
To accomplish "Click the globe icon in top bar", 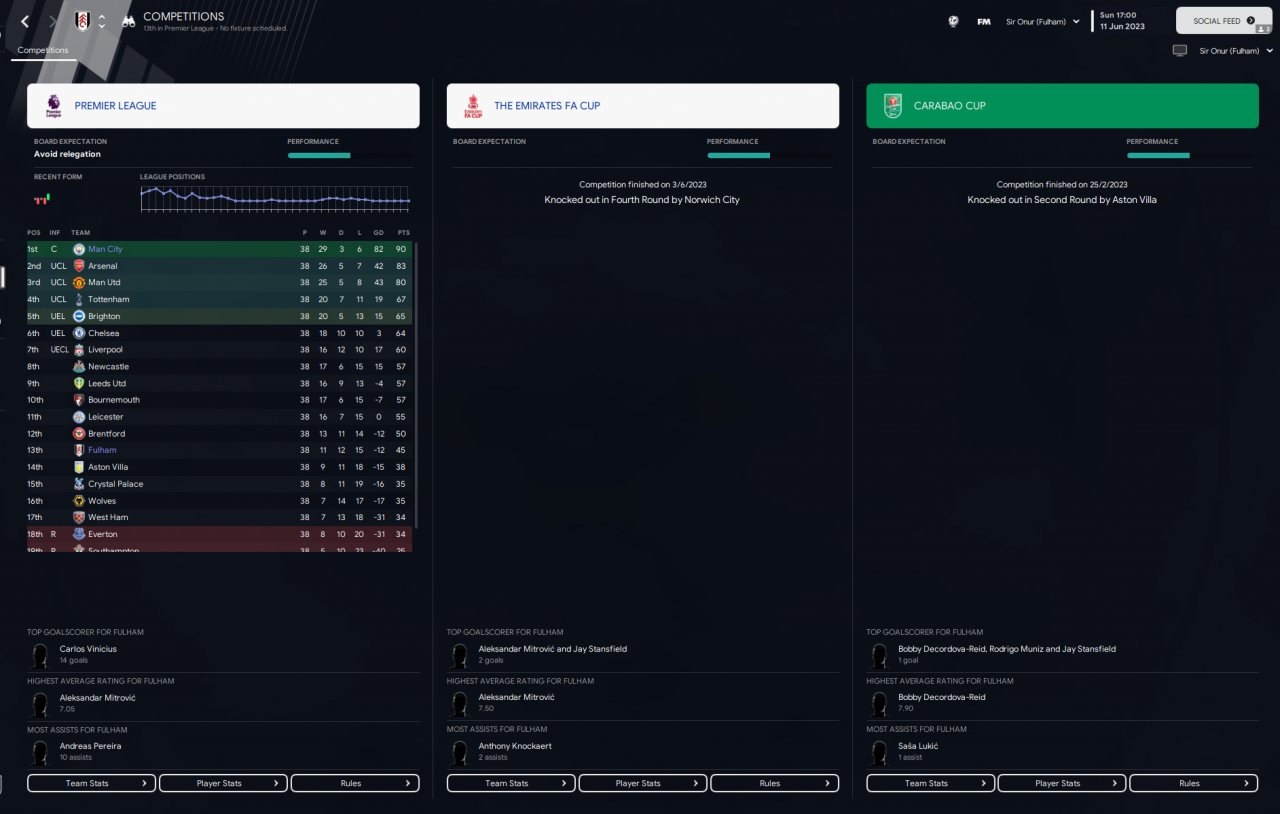I will (x=953, y=21).
